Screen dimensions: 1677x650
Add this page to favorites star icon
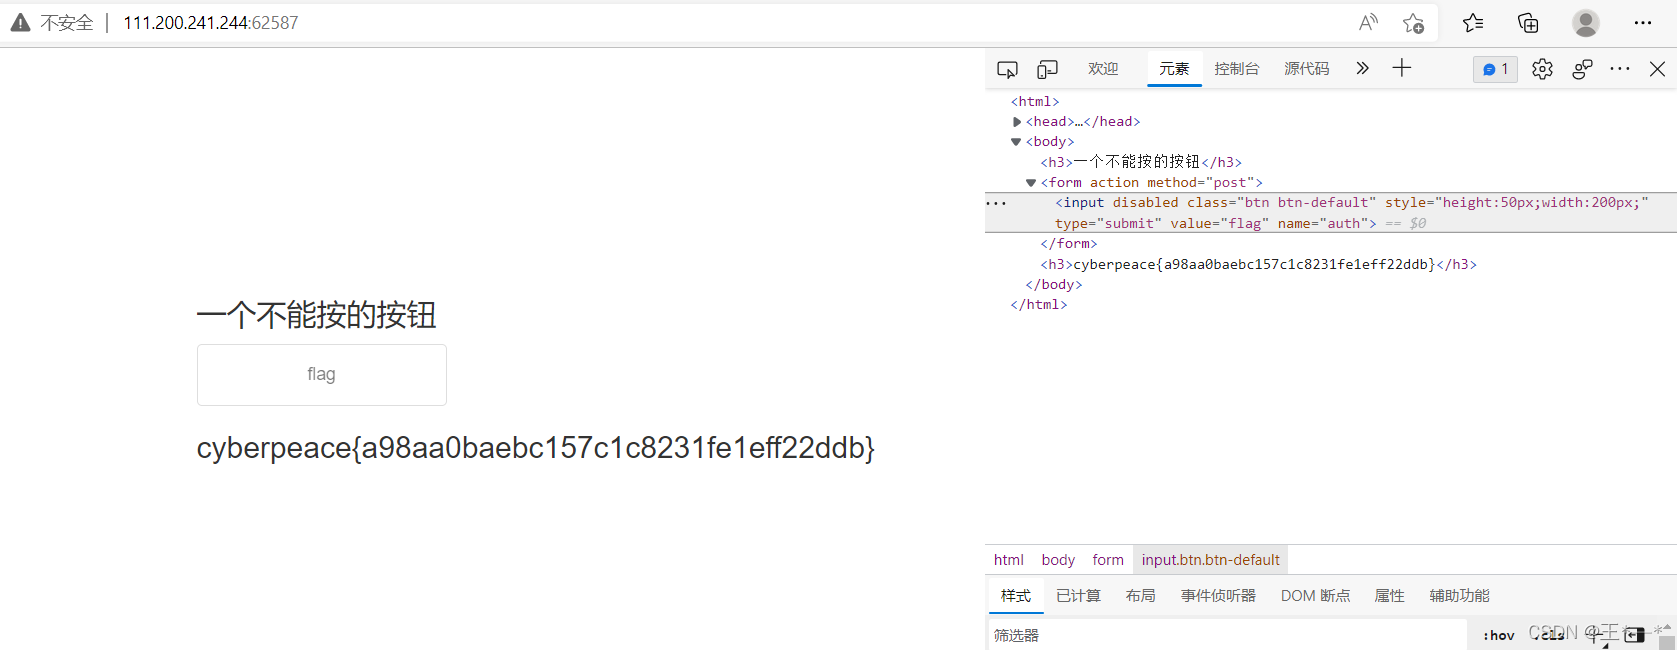click(x=1413, y=23)
